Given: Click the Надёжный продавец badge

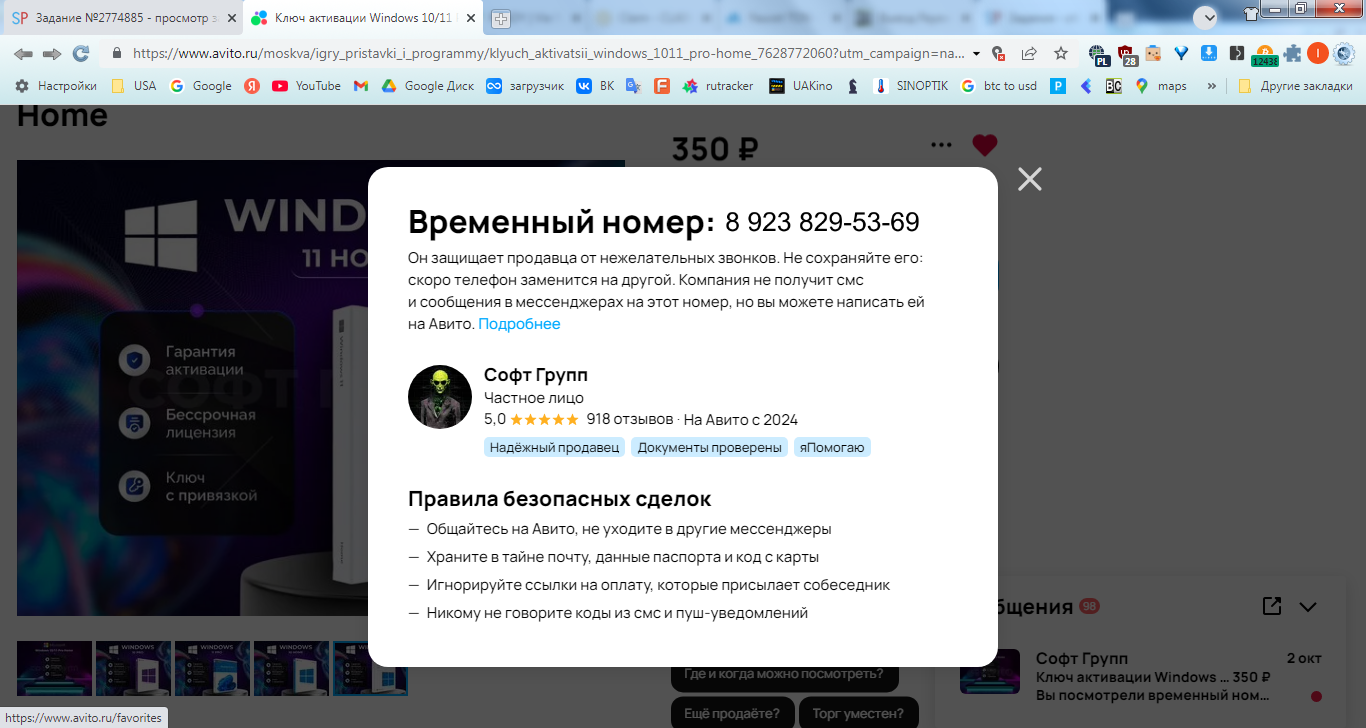Looking at the screenshot, I should pyautogui.click(x=554, y=447).
